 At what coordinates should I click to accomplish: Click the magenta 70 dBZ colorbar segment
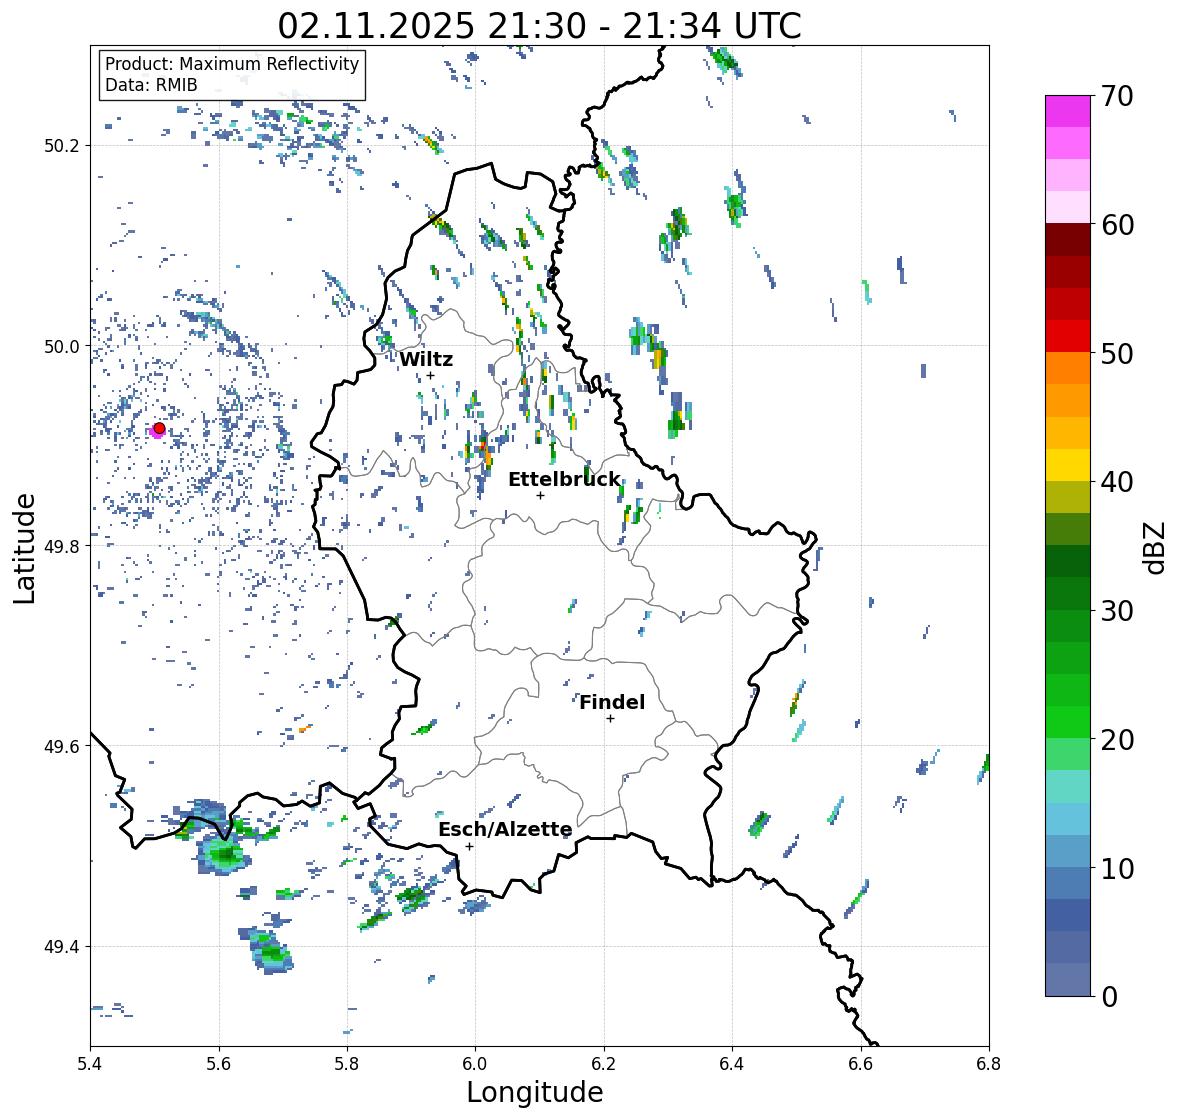pyautogui.click(x=1068, y=111)
